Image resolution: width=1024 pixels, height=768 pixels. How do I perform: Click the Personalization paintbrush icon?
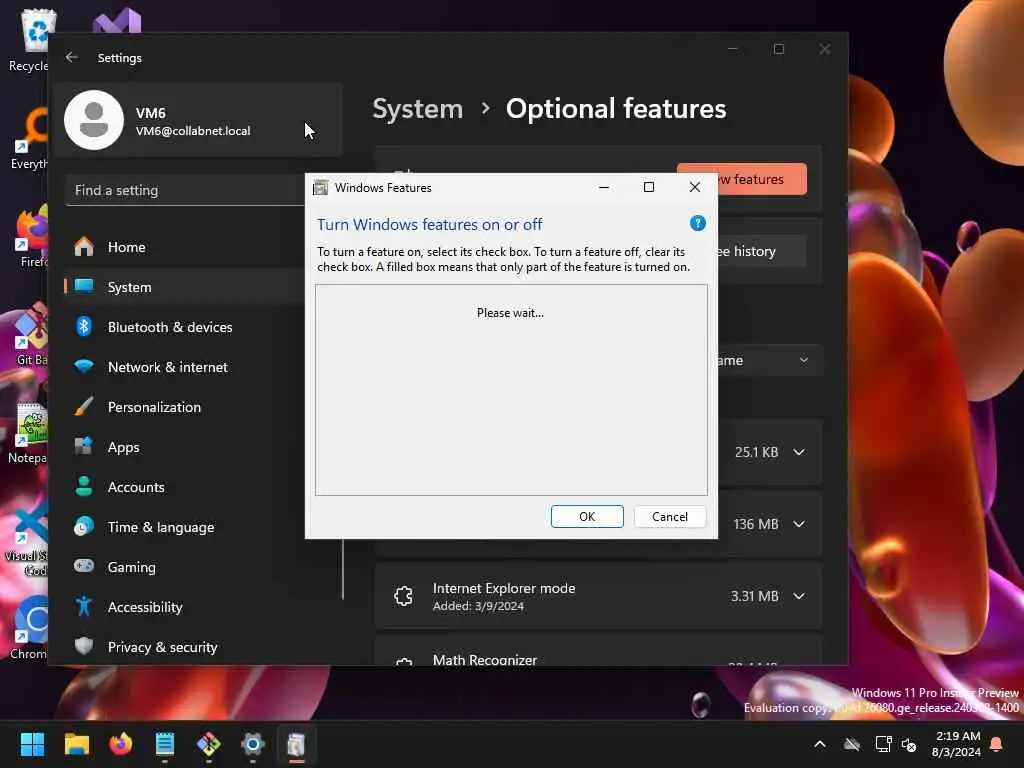84,406
